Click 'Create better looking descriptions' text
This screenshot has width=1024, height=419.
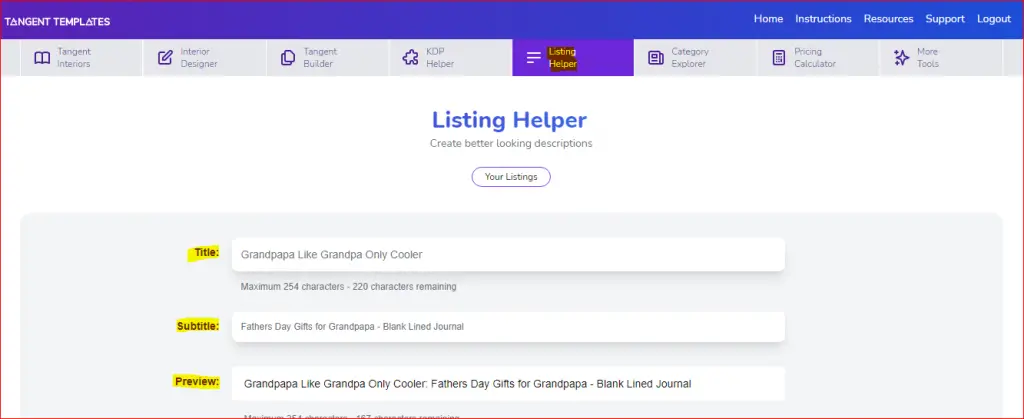click(x=511, y=144)
